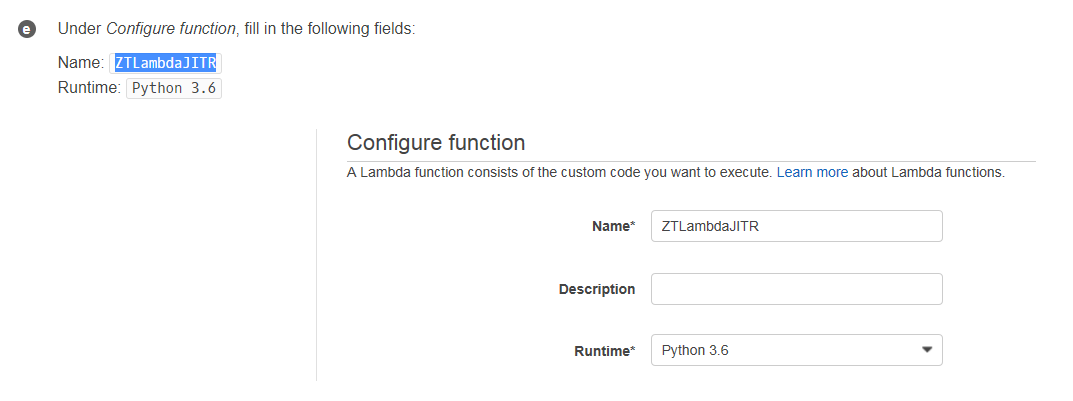Click the 'about Lambda functions.' trailing text

928,172
